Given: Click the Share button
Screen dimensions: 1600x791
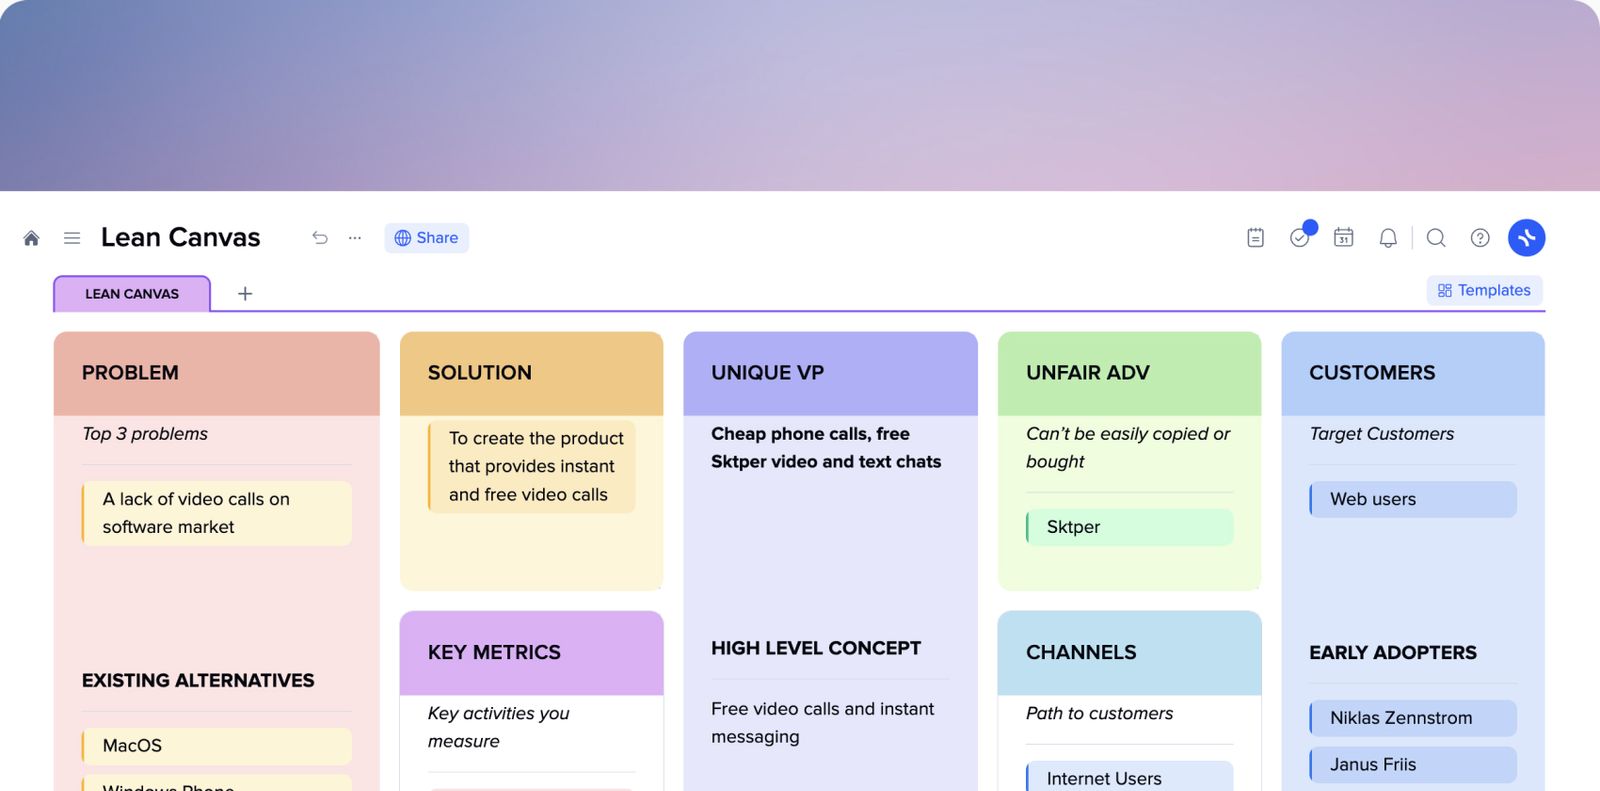Looking at the screenshot, I should pyautogui.click(x=427, y=238).
